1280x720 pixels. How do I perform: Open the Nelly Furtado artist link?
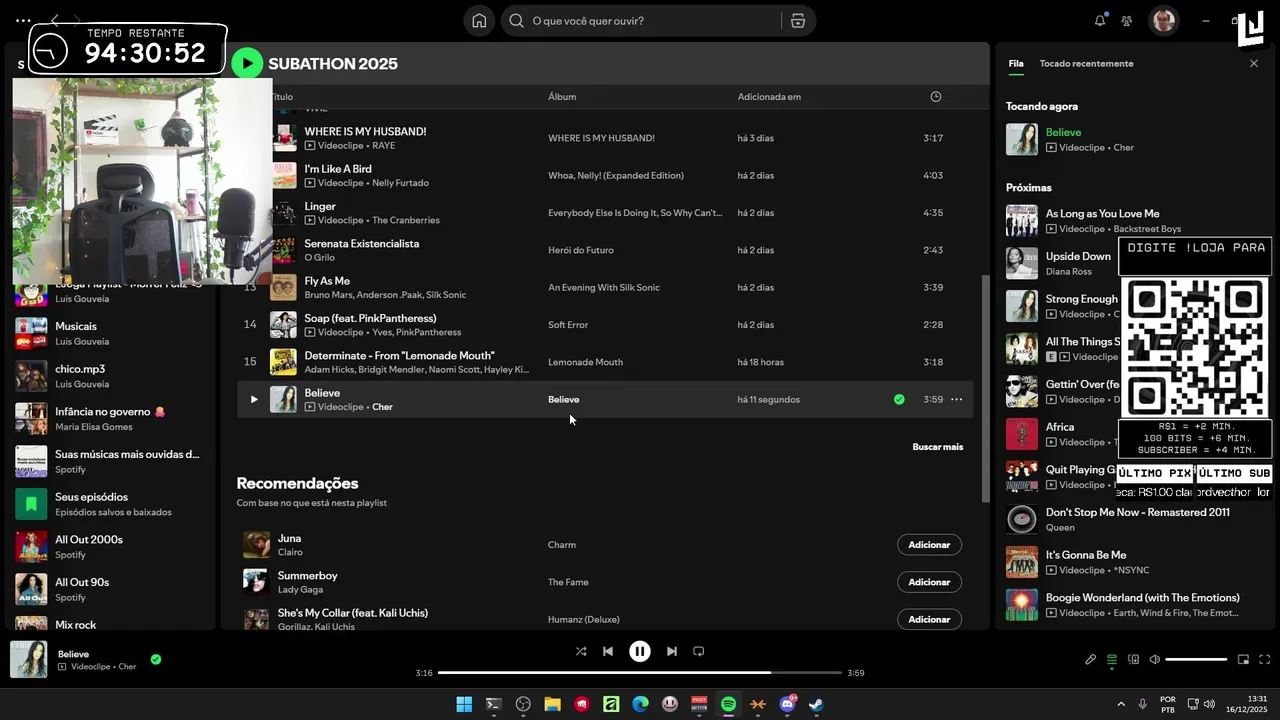(x=400, y=183)
